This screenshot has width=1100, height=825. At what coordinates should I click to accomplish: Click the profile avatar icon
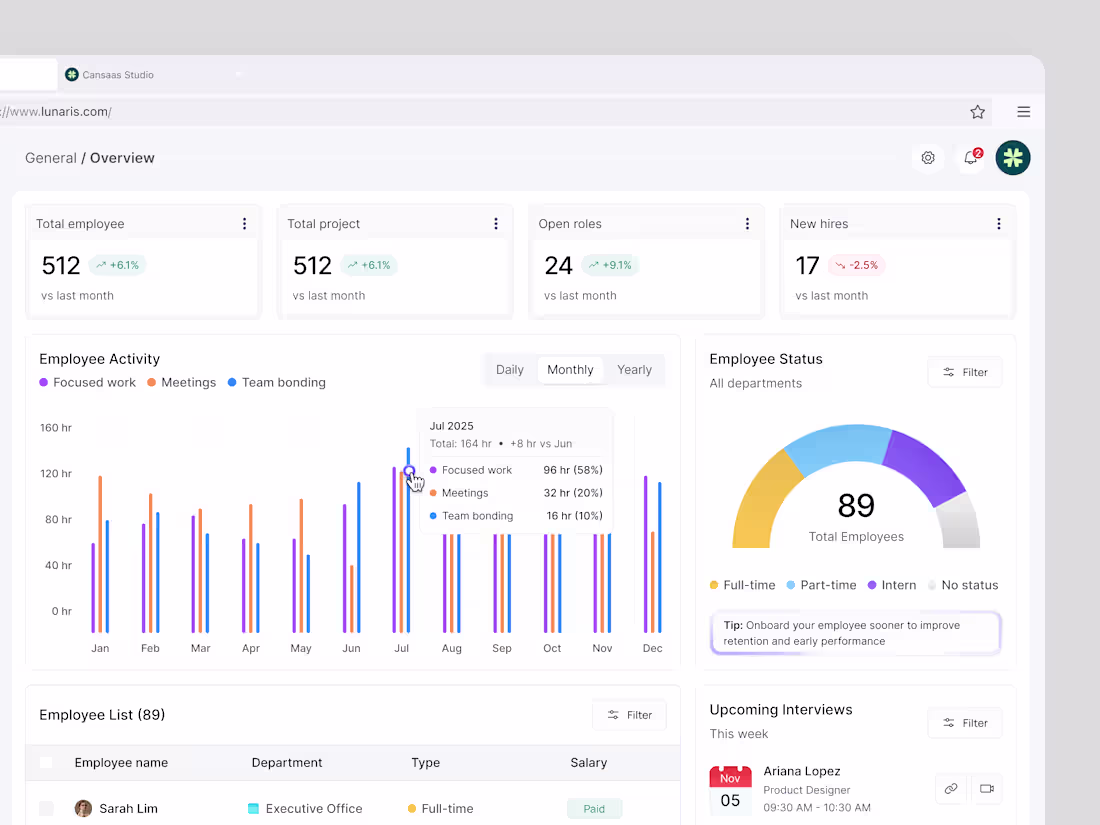pyautogui.click(x=1013, y=158)
